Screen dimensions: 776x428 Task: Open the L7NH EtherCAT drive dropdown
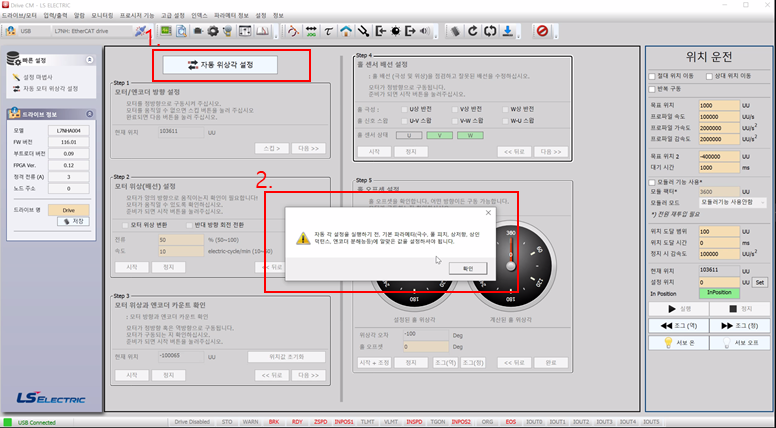(92, 31)
